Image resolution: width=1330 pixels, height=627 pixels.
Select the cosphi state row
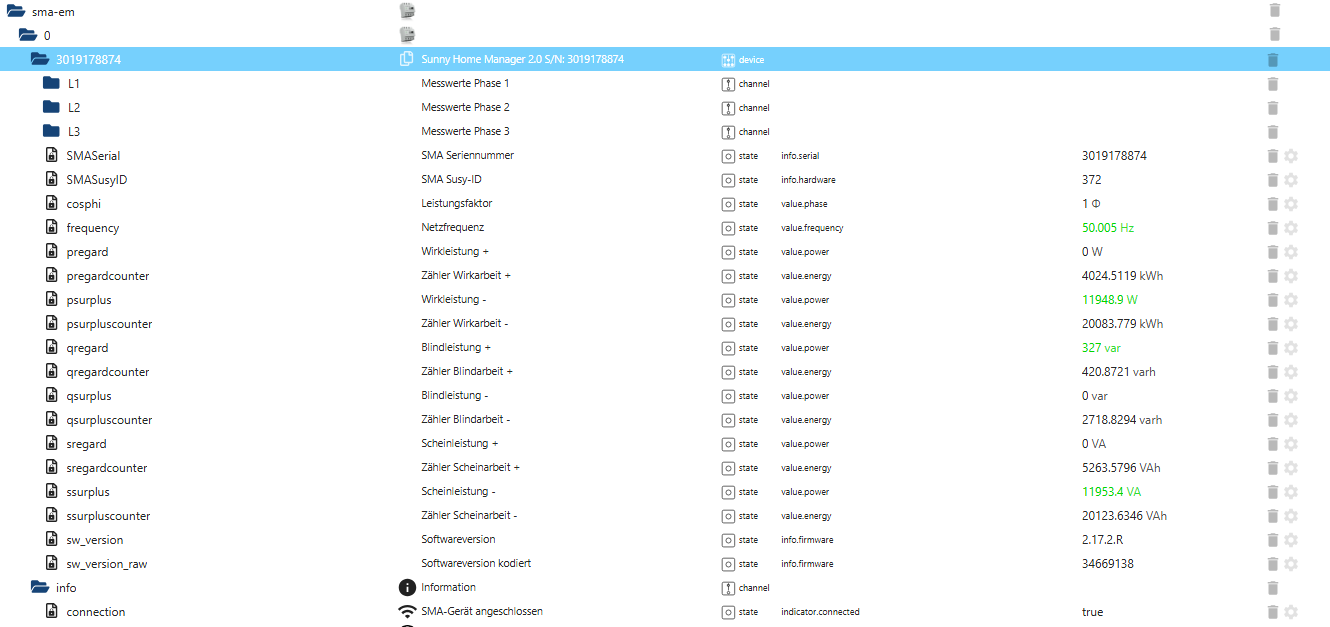665,204
